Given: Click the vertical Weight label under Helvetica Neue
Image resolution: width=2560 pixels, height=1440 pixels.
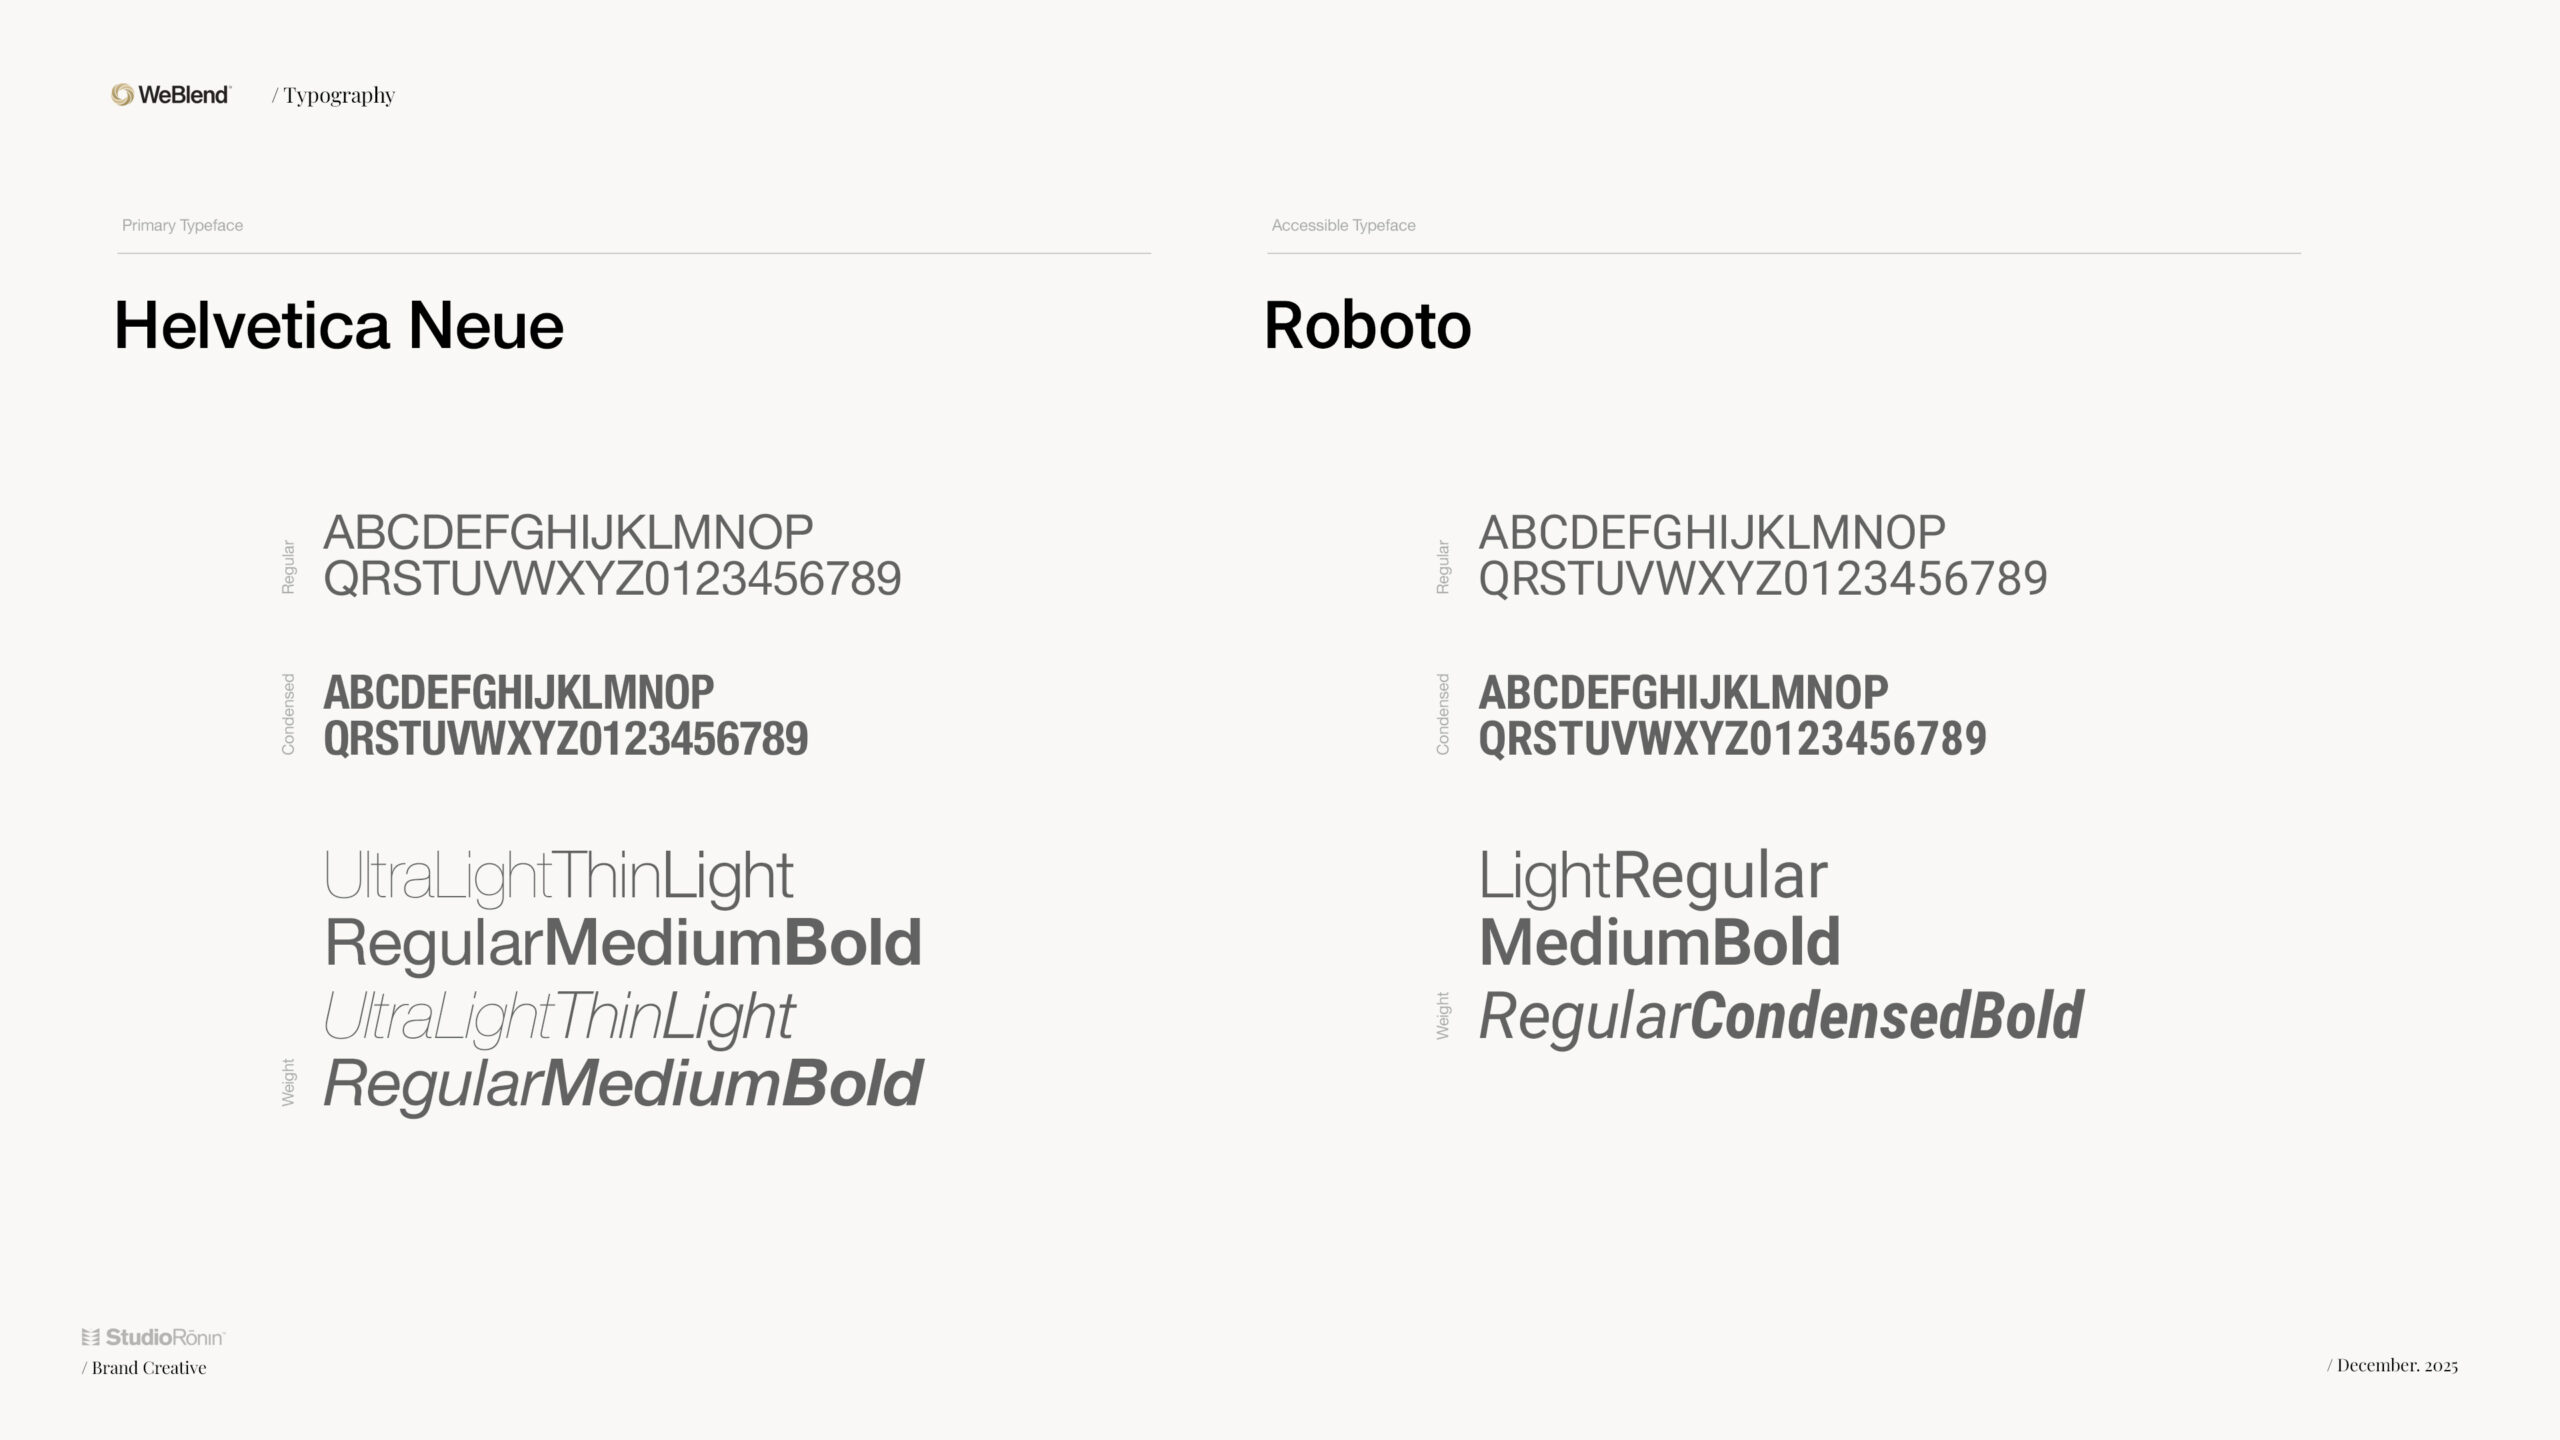Looking at the screenshot, I should 289,1082.
